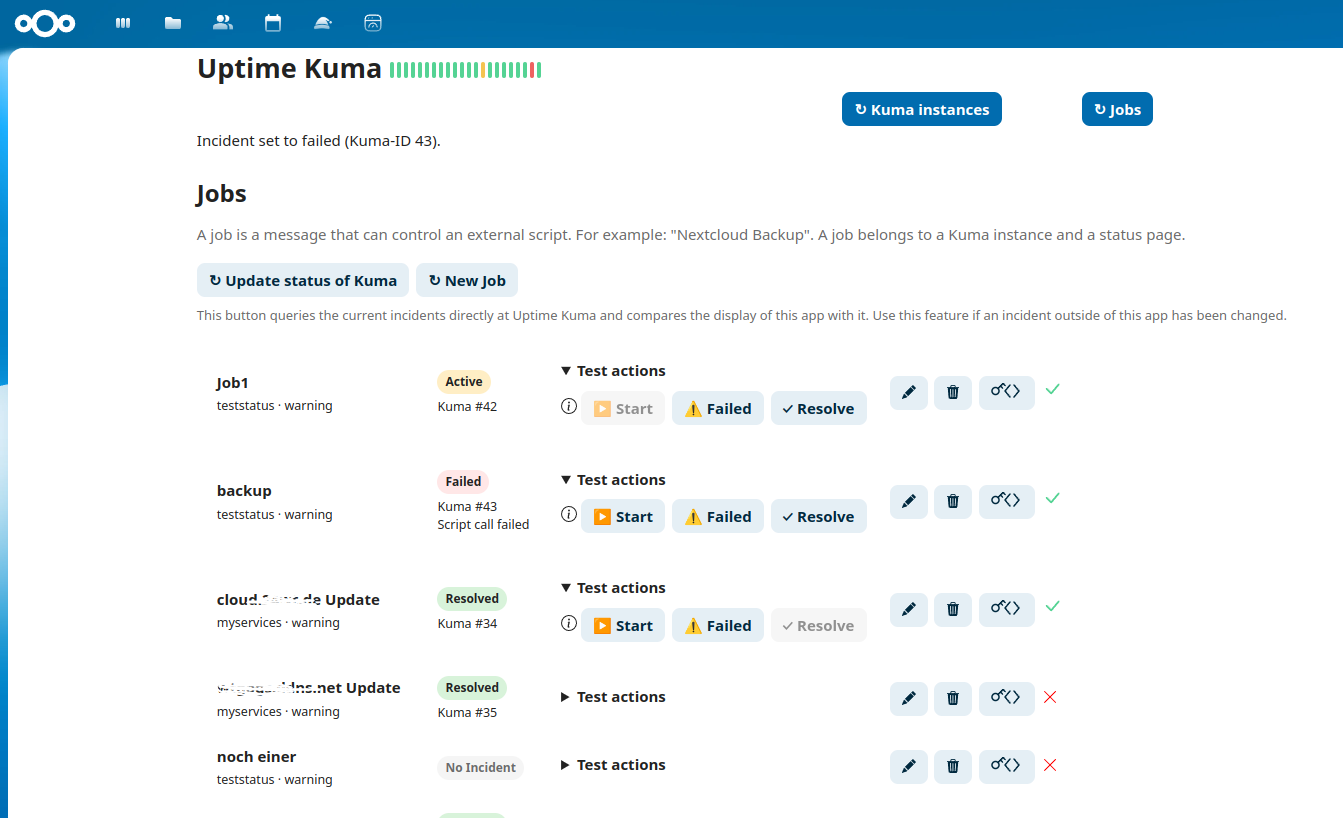Image resolution: width=1343 pixels, height=818 pixels.
Task: Click the key-code icon for 'noch einer'
Action: [1007, 766]
